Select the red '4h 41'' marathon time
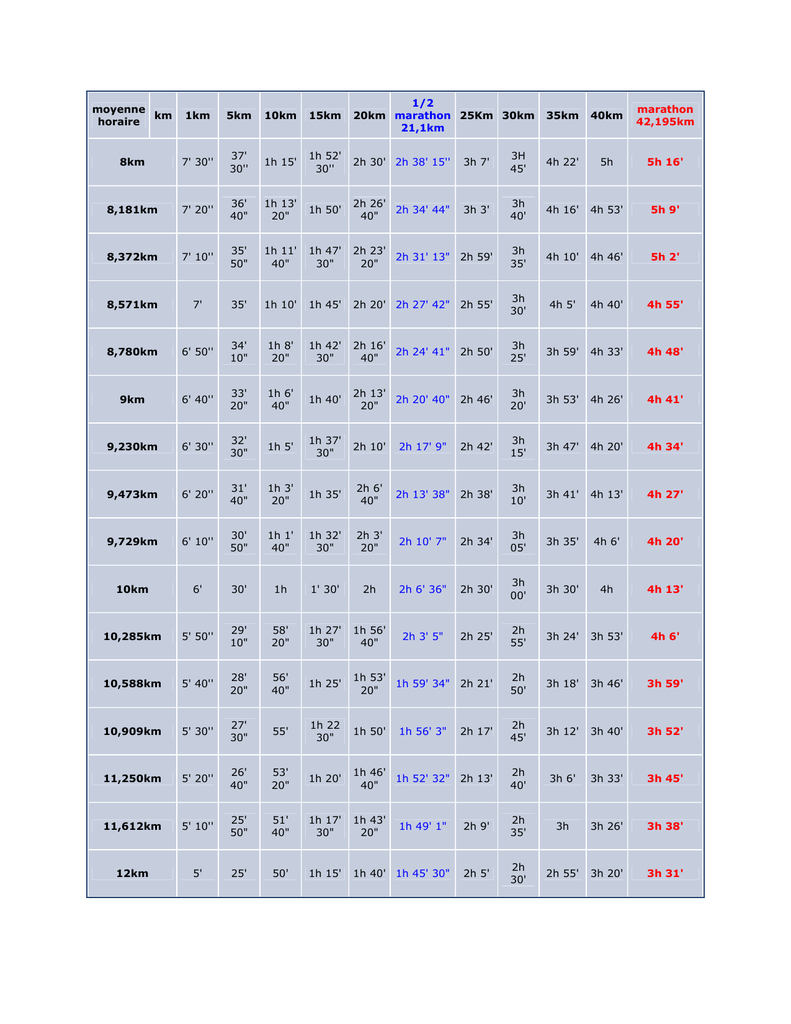 point(665,399)
